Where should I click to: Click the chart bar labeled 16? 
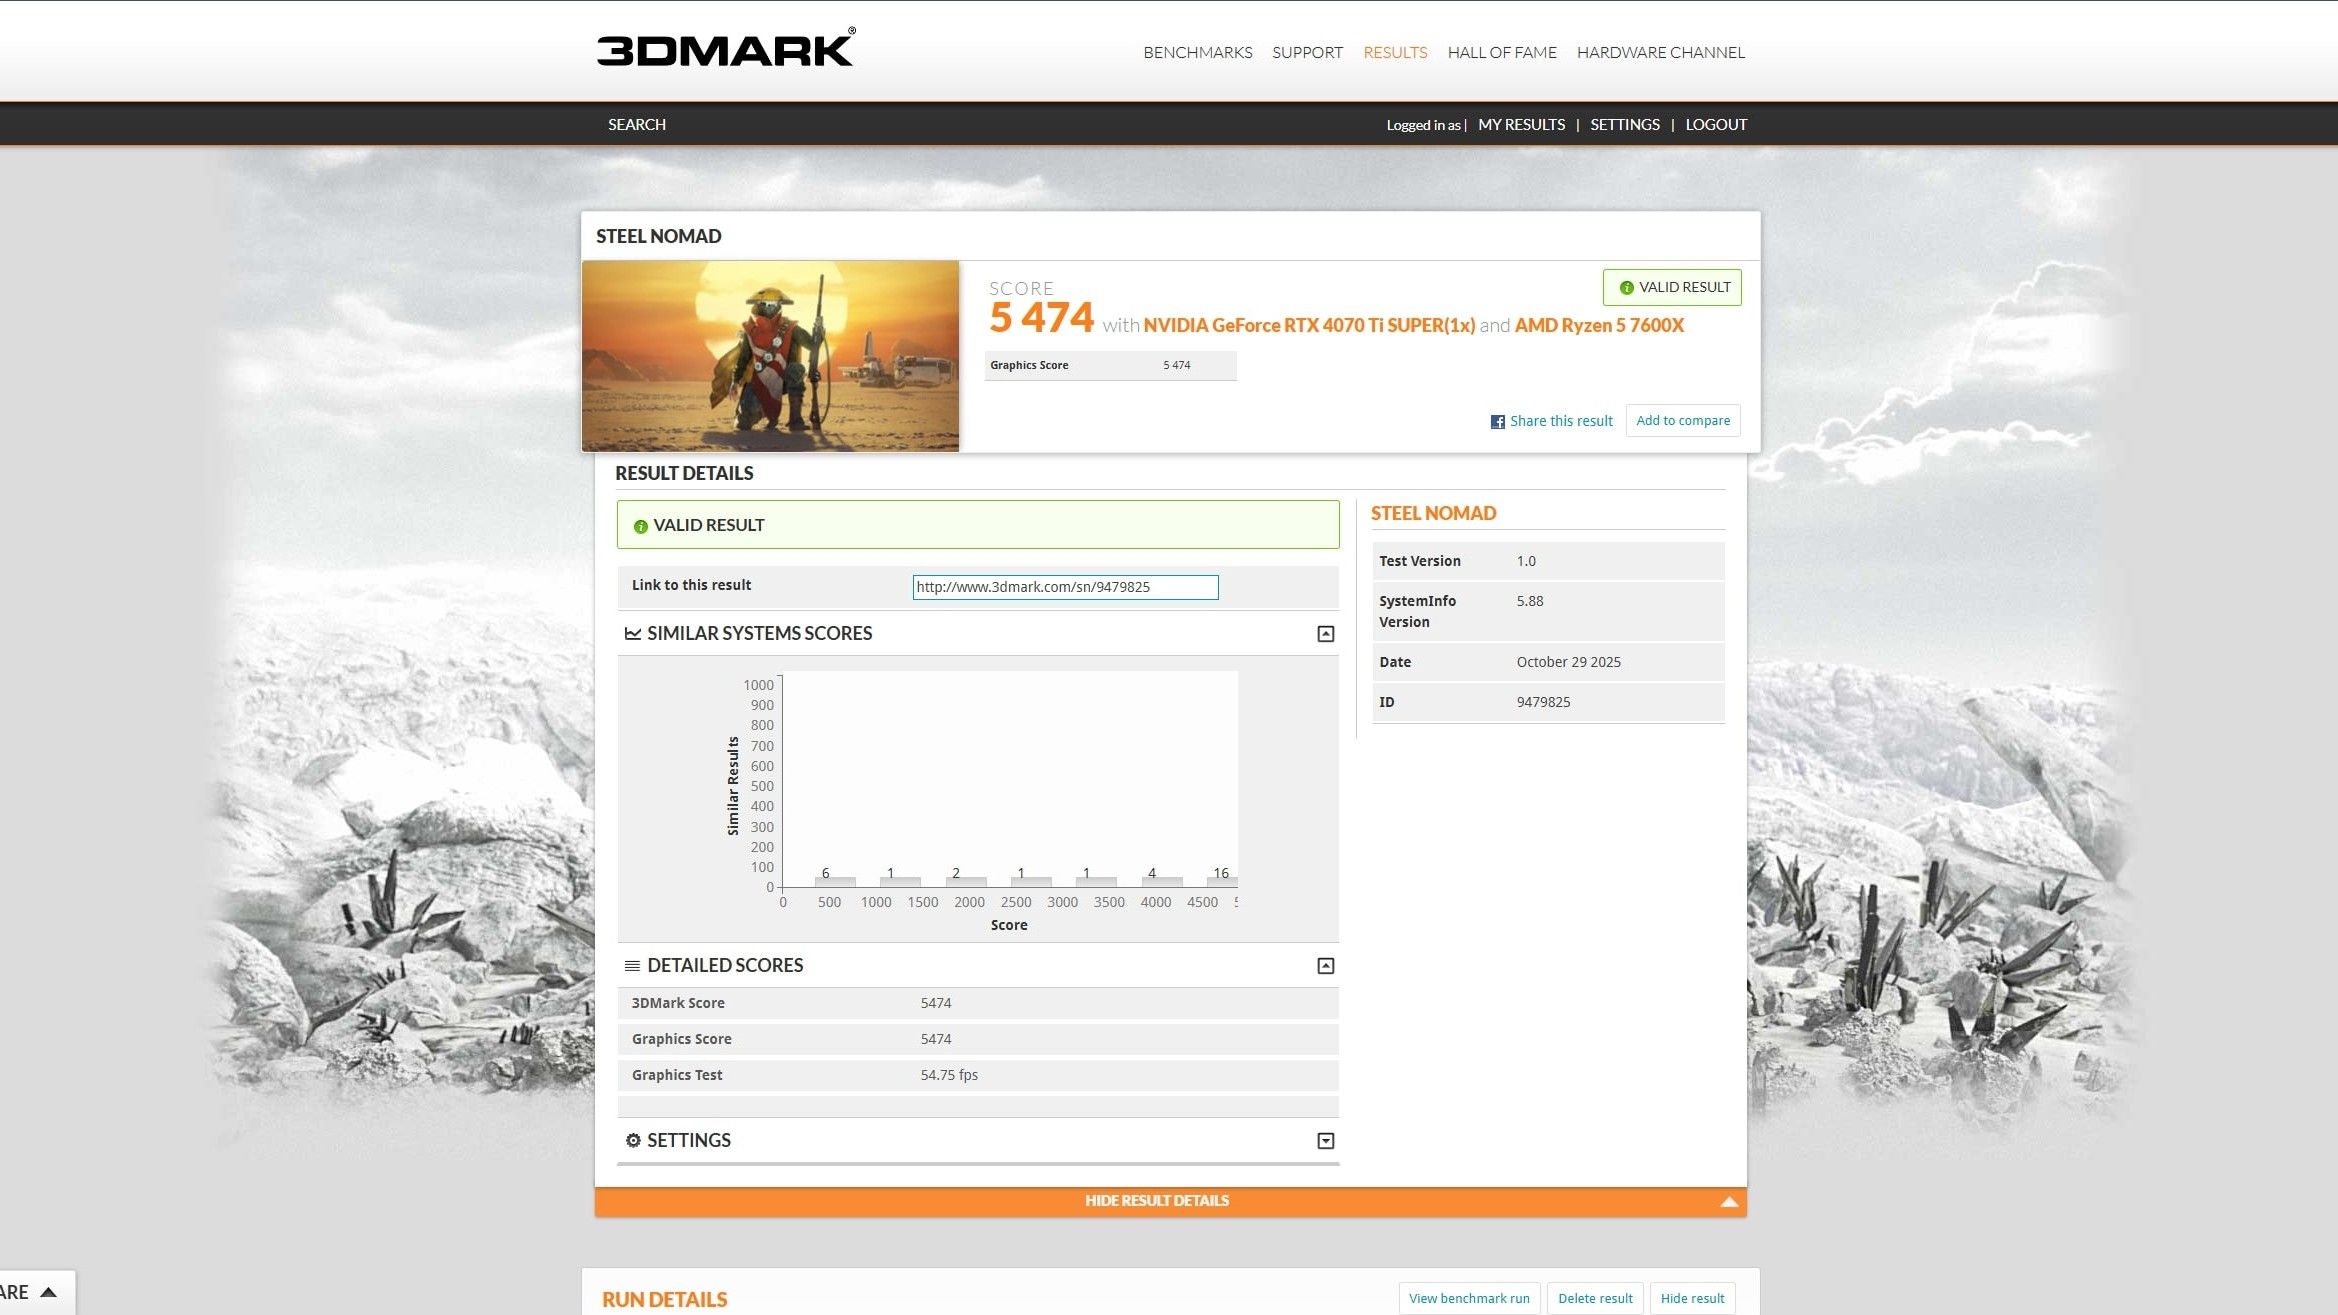point(1220,882)
